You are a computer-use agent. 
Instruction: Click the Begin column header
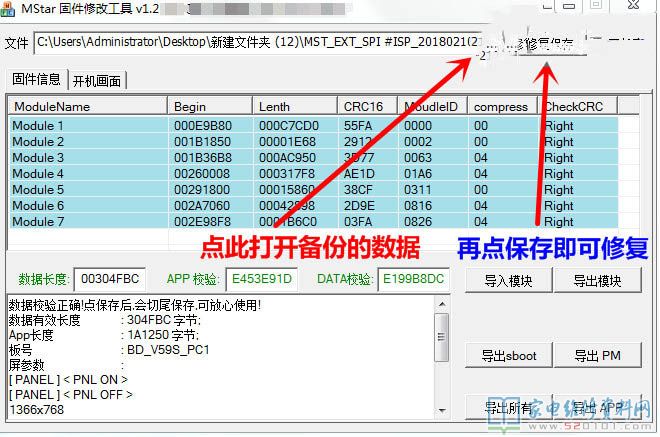click(210, 106)
